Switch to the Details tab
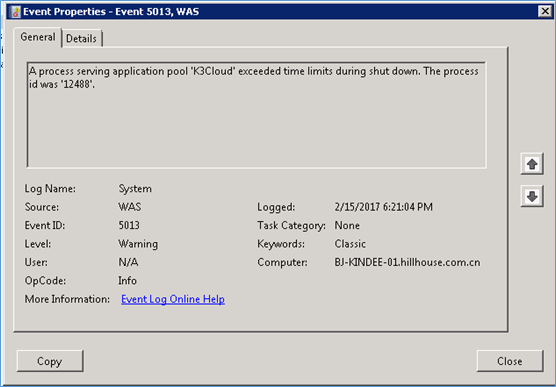The image size is (556, 387). tap(82, 38)
